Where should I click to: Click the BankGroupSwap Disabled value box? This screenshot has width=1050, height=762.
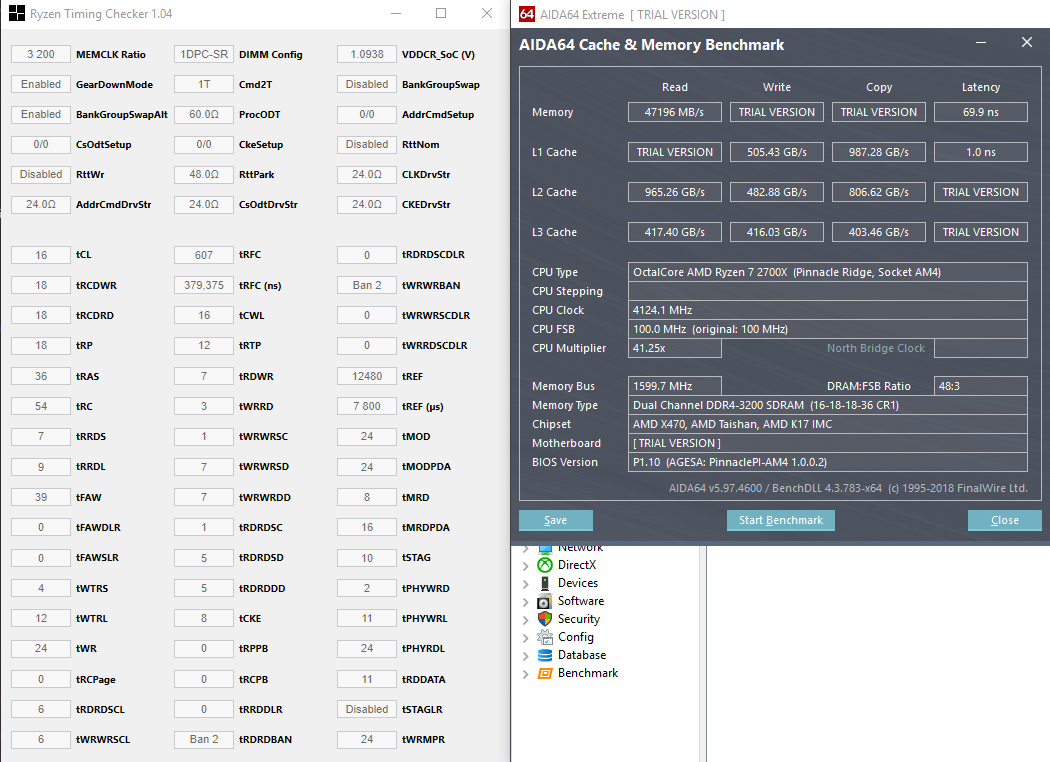(367, 84)
